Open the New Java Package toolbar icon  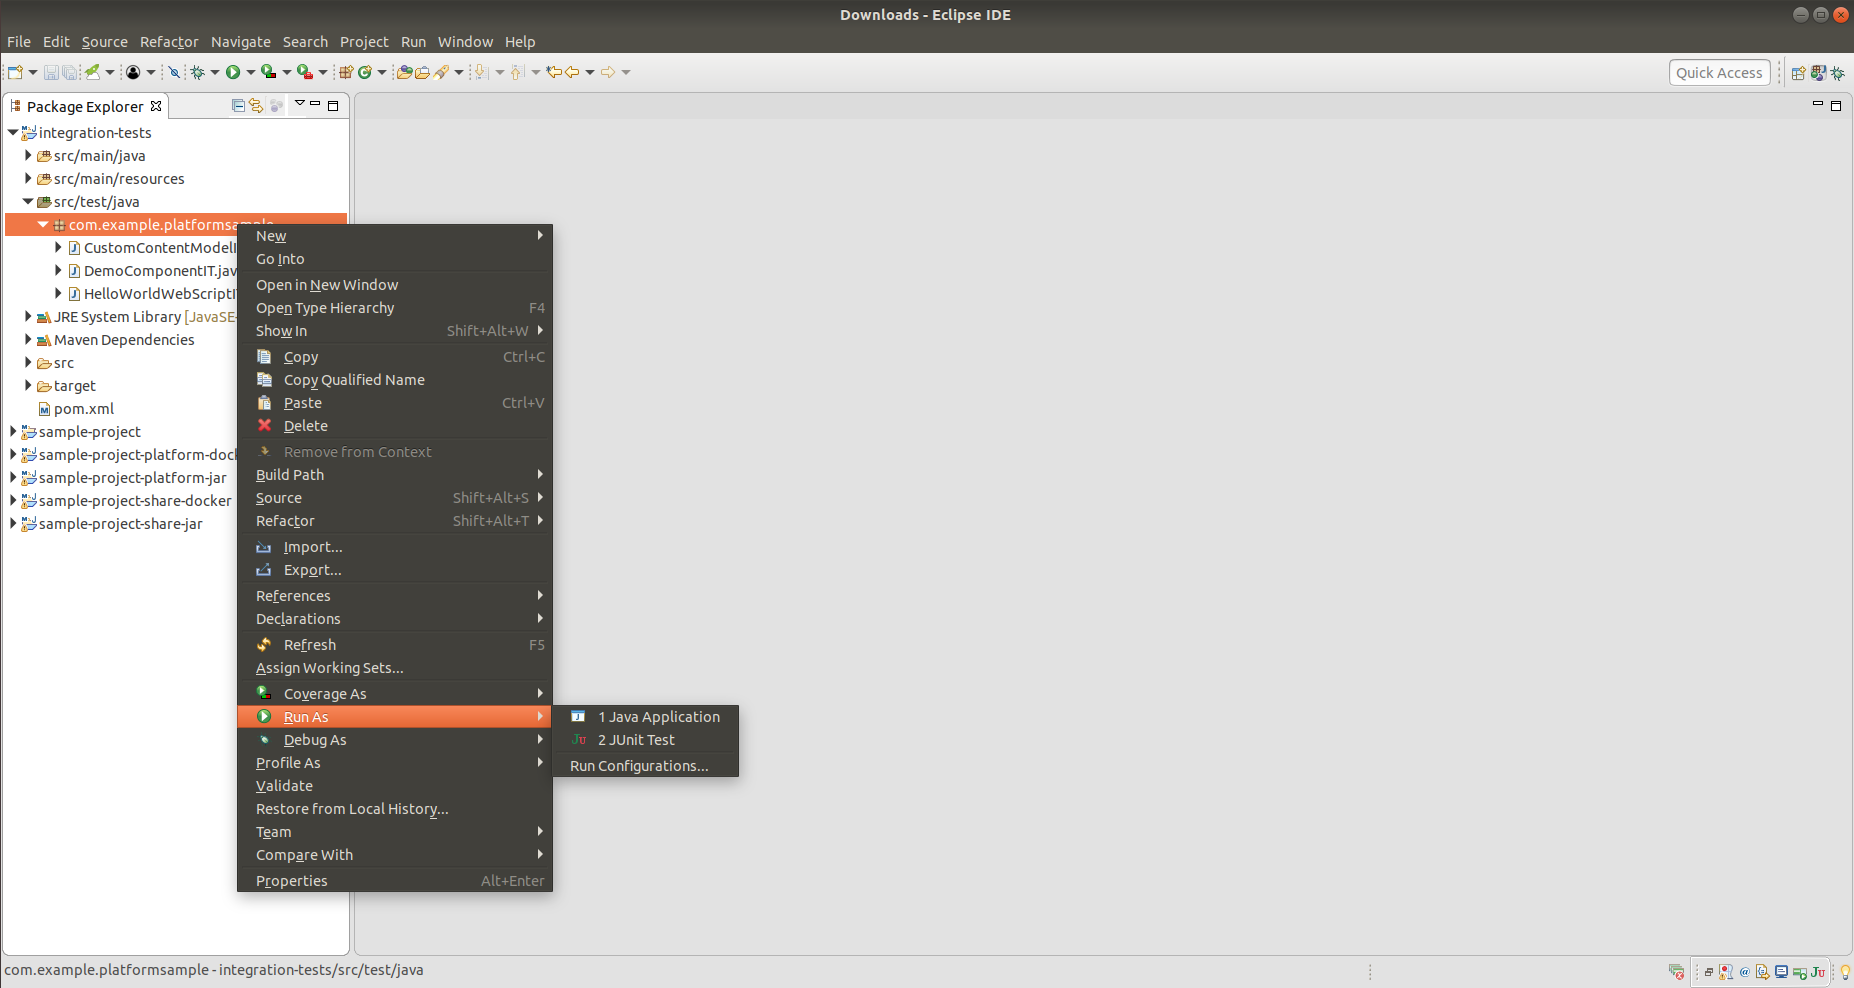(x=346, y=72)
